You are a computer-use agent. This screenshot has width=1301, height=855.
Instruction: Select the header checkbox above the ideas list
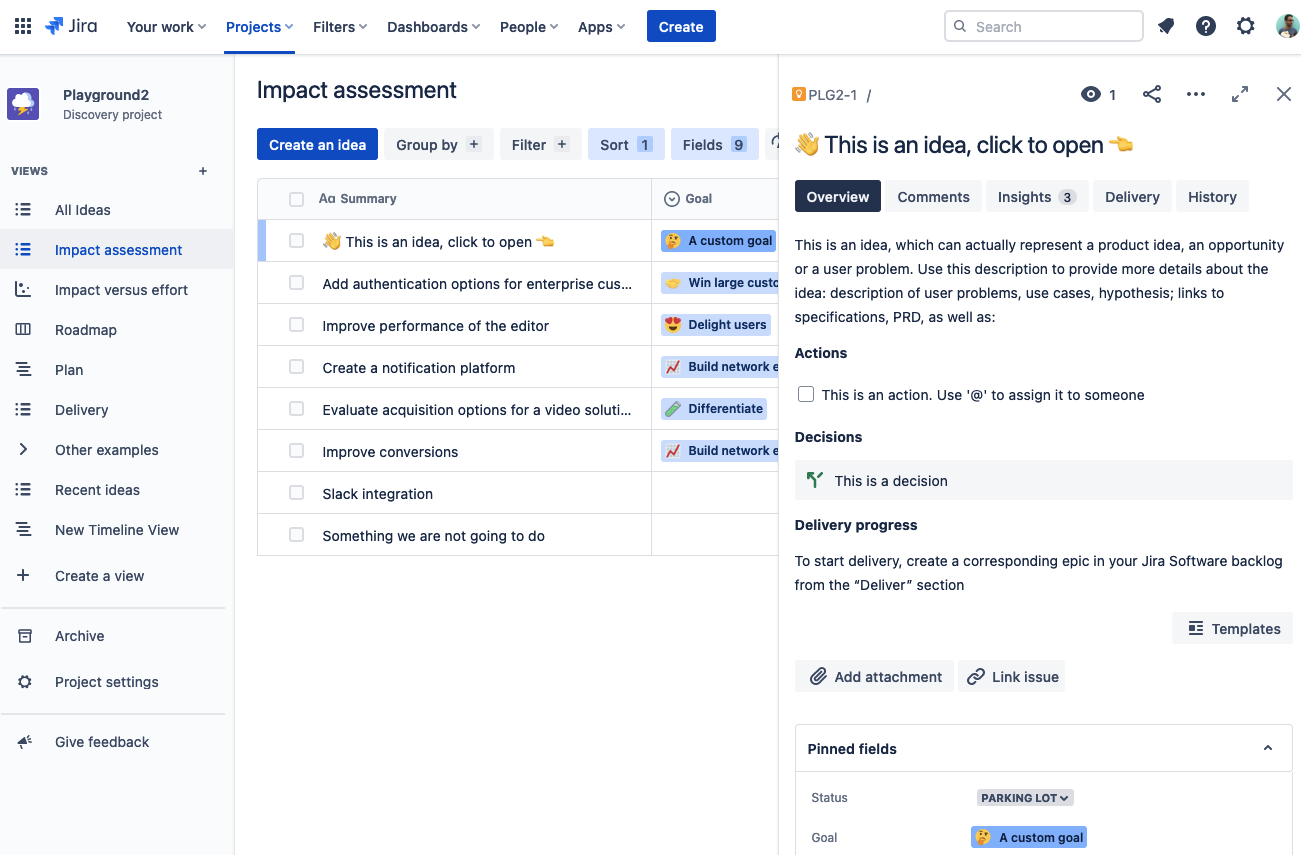(x=296, y=199)
